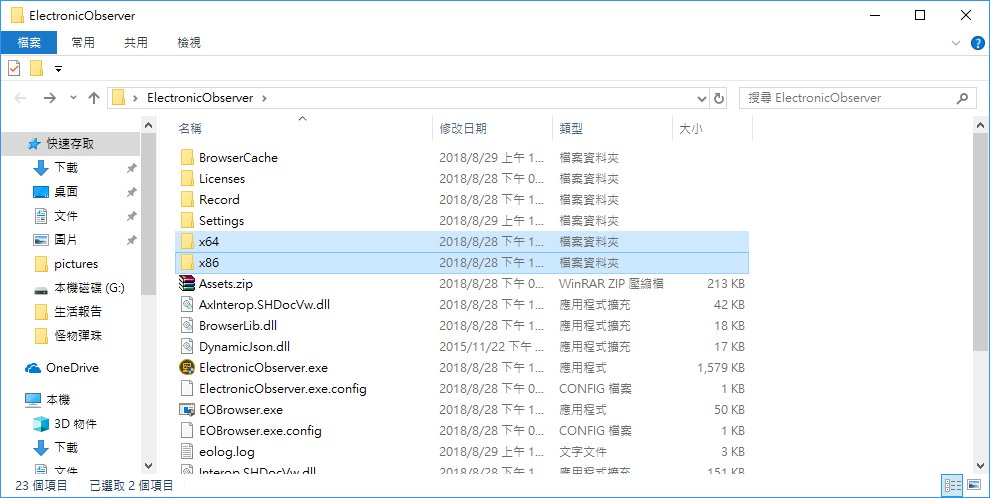Screen dimensions: 990x498
Task: Select the EOBrowser.exe.config file icon
Action: tap(187, 430)
